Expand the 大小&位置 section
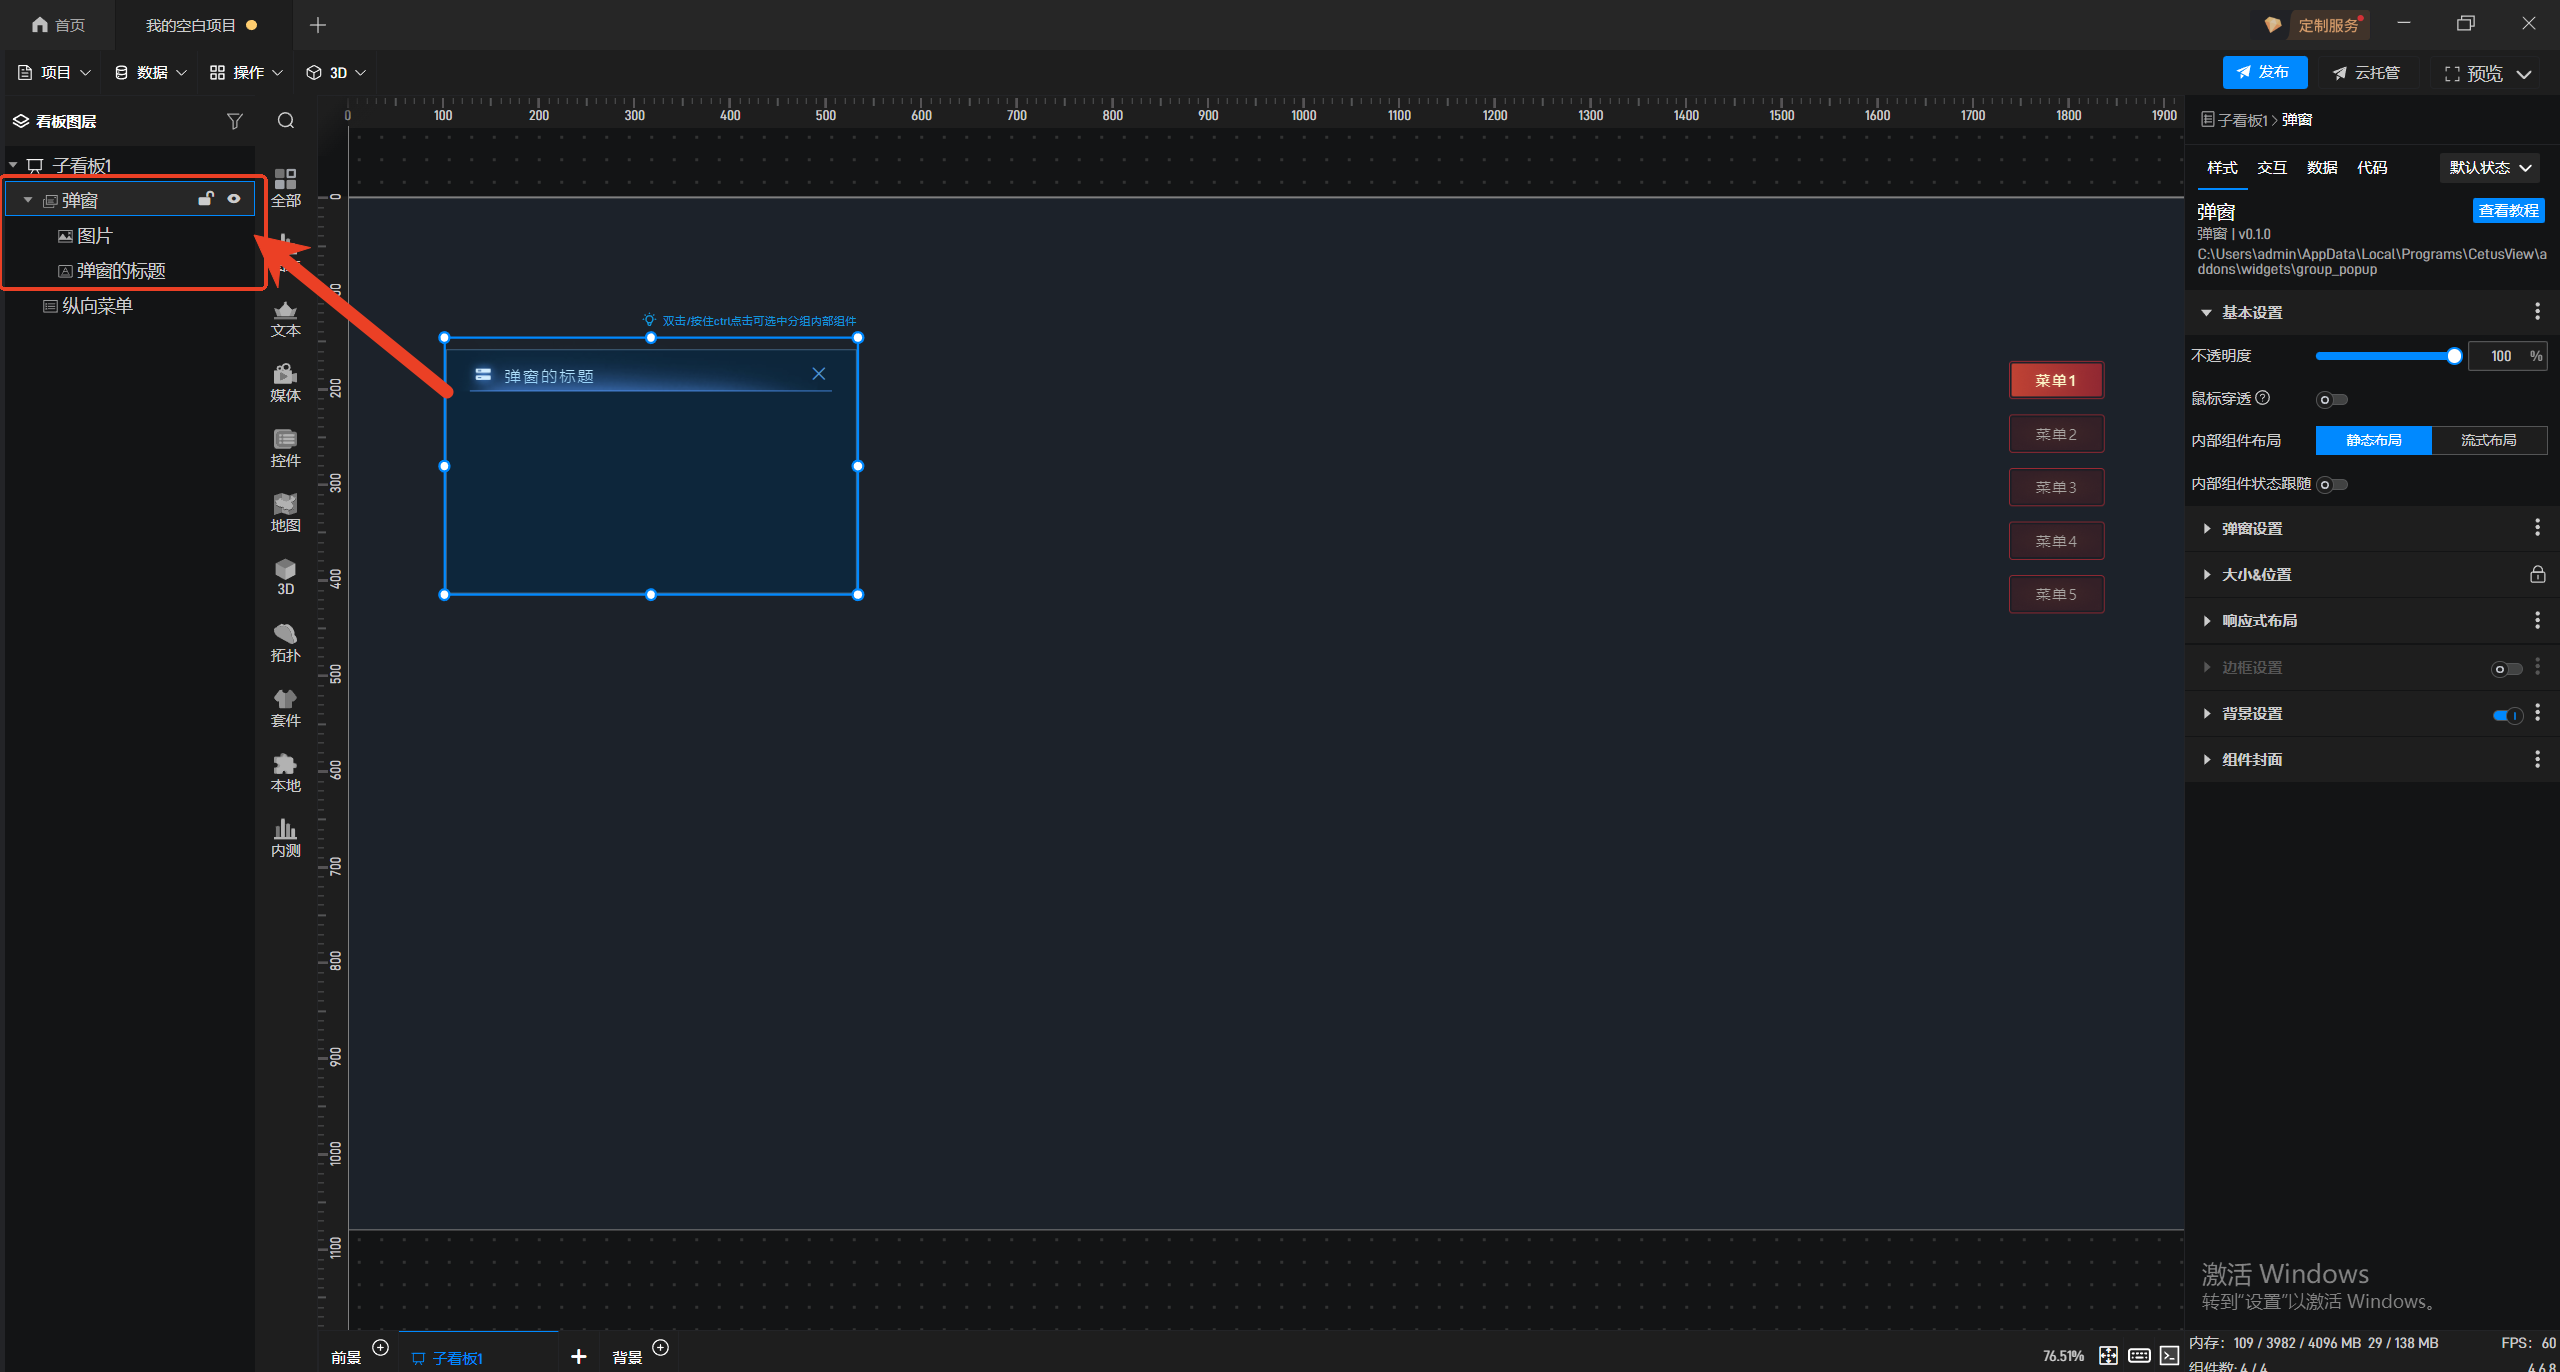2560x1372 pixels. [x=2256, y=575]
